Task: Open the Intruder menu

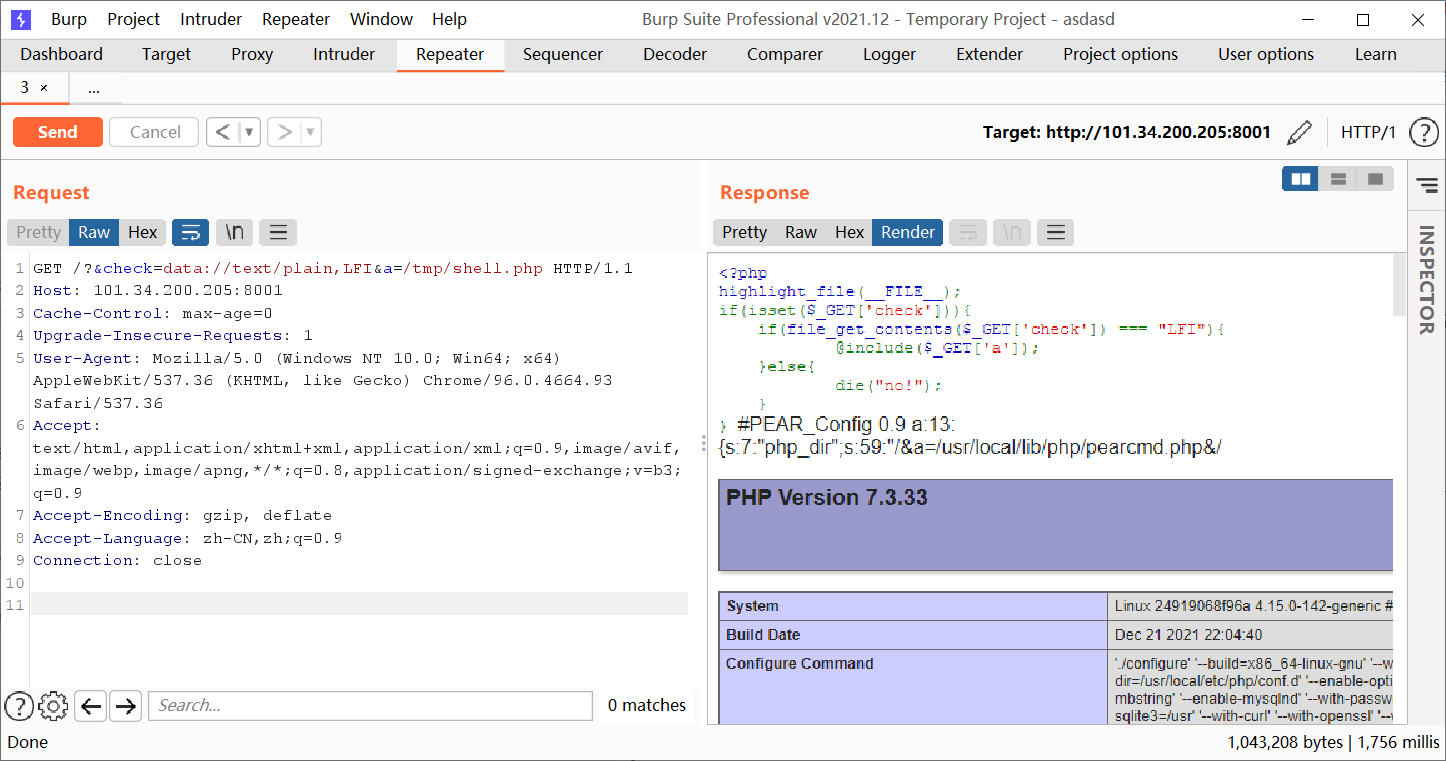Action: 211,19
